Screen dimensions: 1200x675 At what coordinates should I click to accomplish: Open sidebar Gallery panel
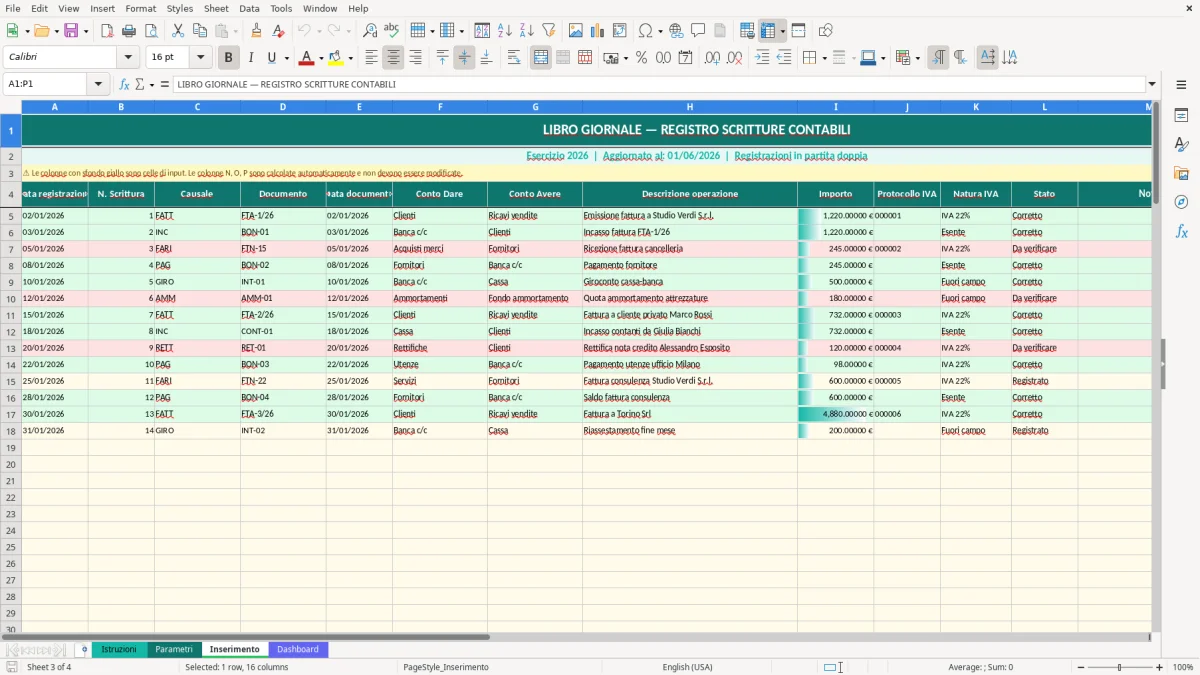pyautogui.click(x=1181, y=173)
